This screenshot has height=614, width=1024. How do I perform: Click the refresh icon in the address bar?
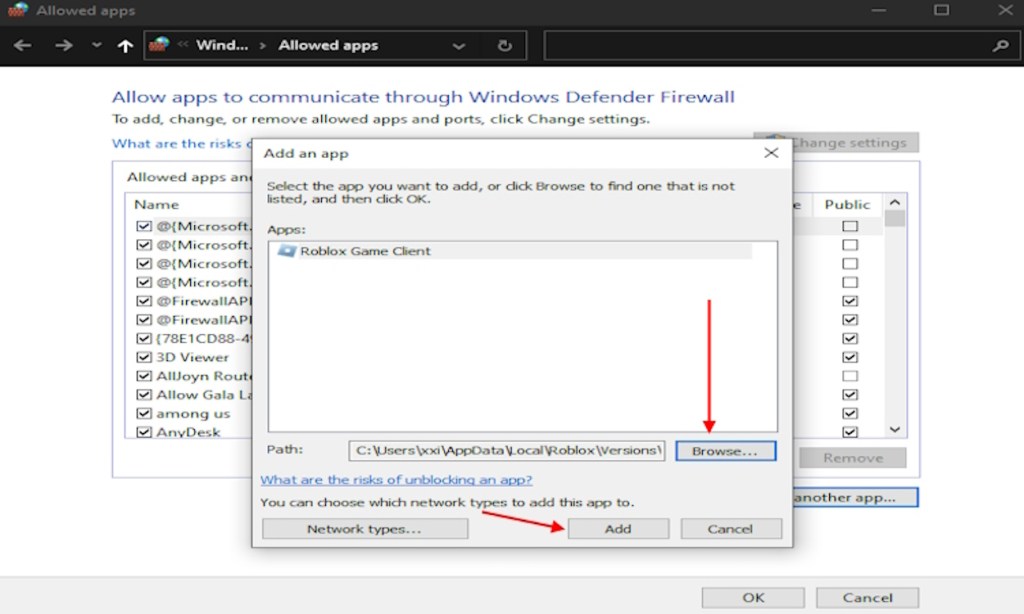(504, 45)
